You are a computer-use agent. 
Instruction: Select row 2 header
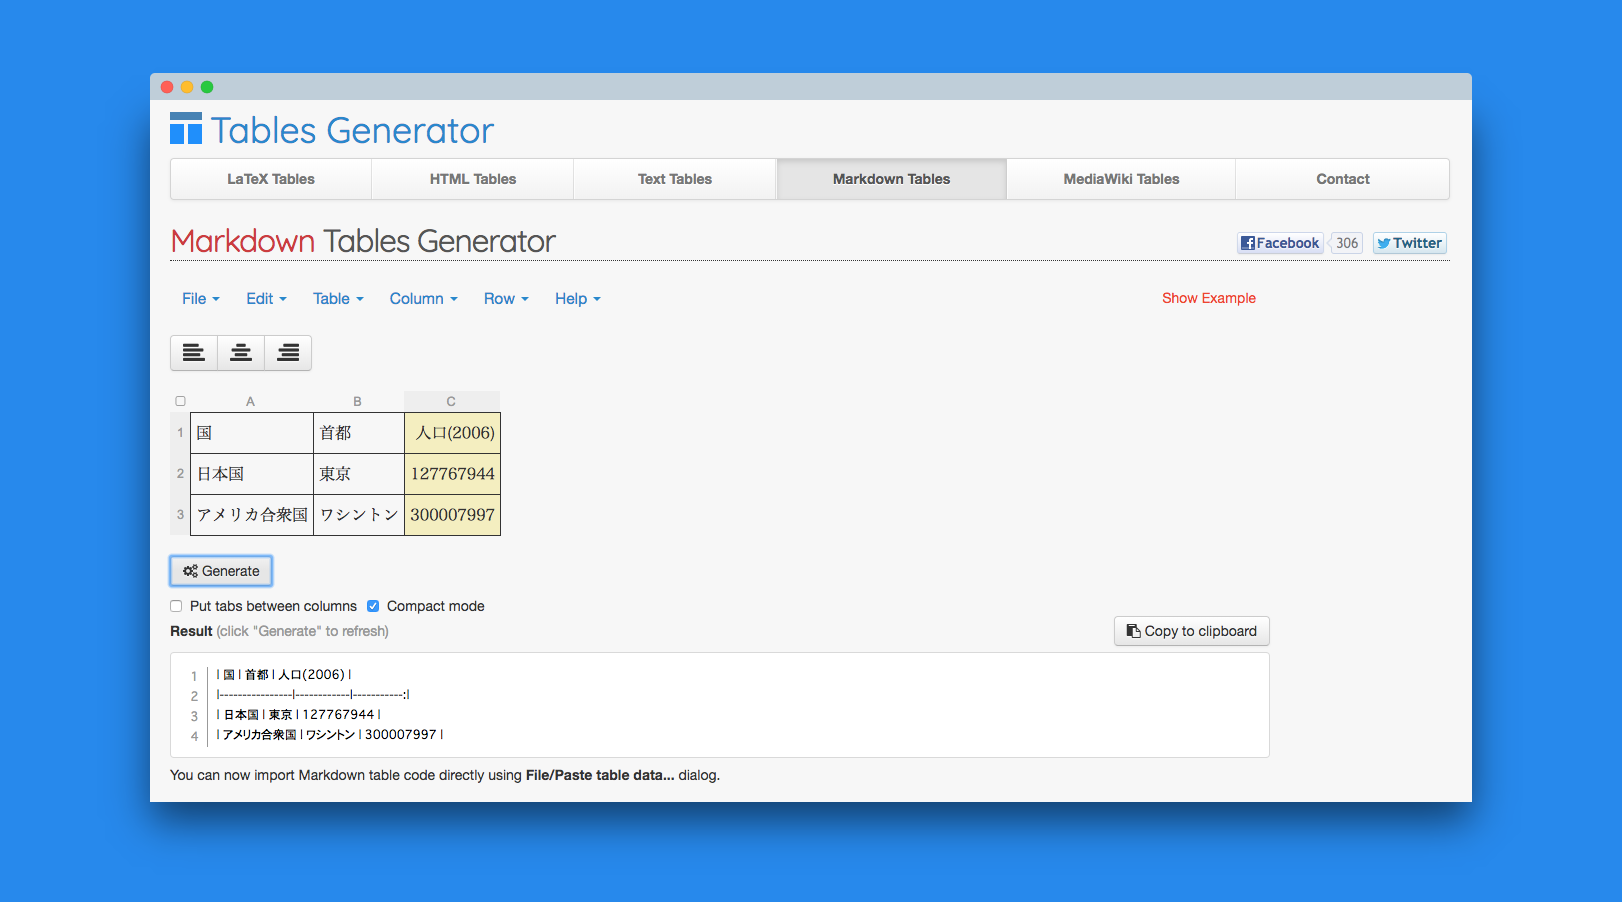[x=180, y=474]
